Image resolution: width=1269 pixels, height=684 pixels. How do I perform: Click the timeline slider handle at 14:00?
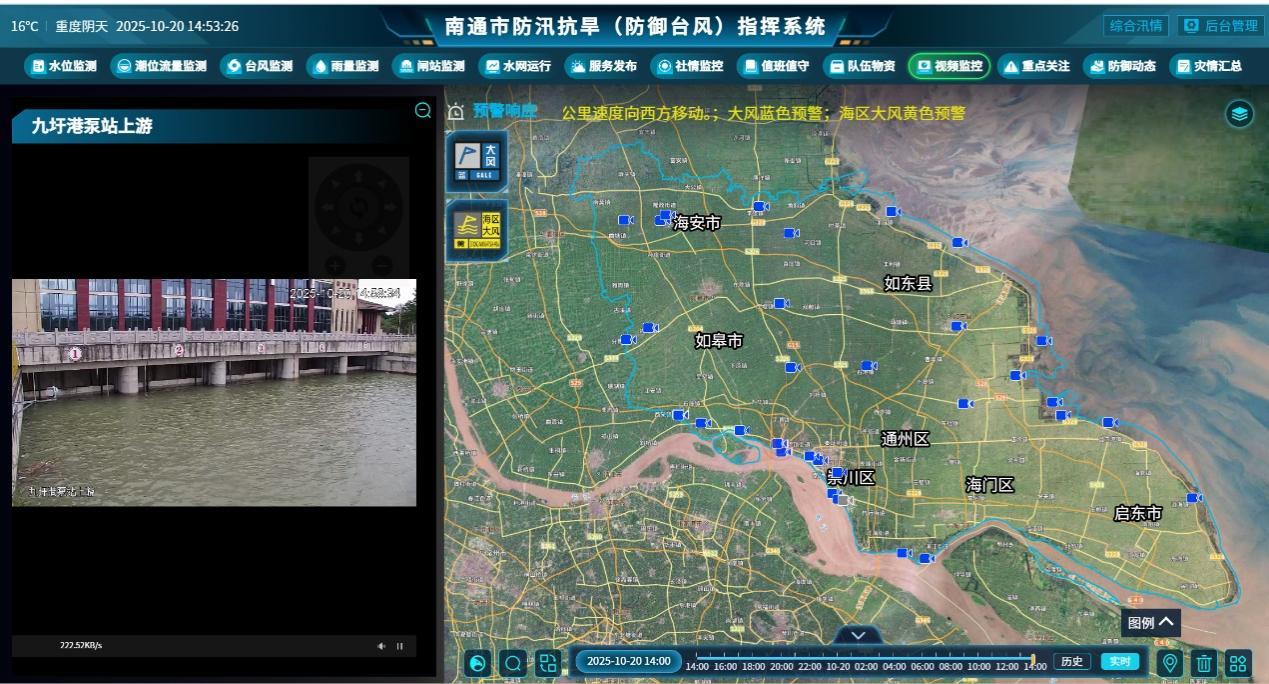1033,658
